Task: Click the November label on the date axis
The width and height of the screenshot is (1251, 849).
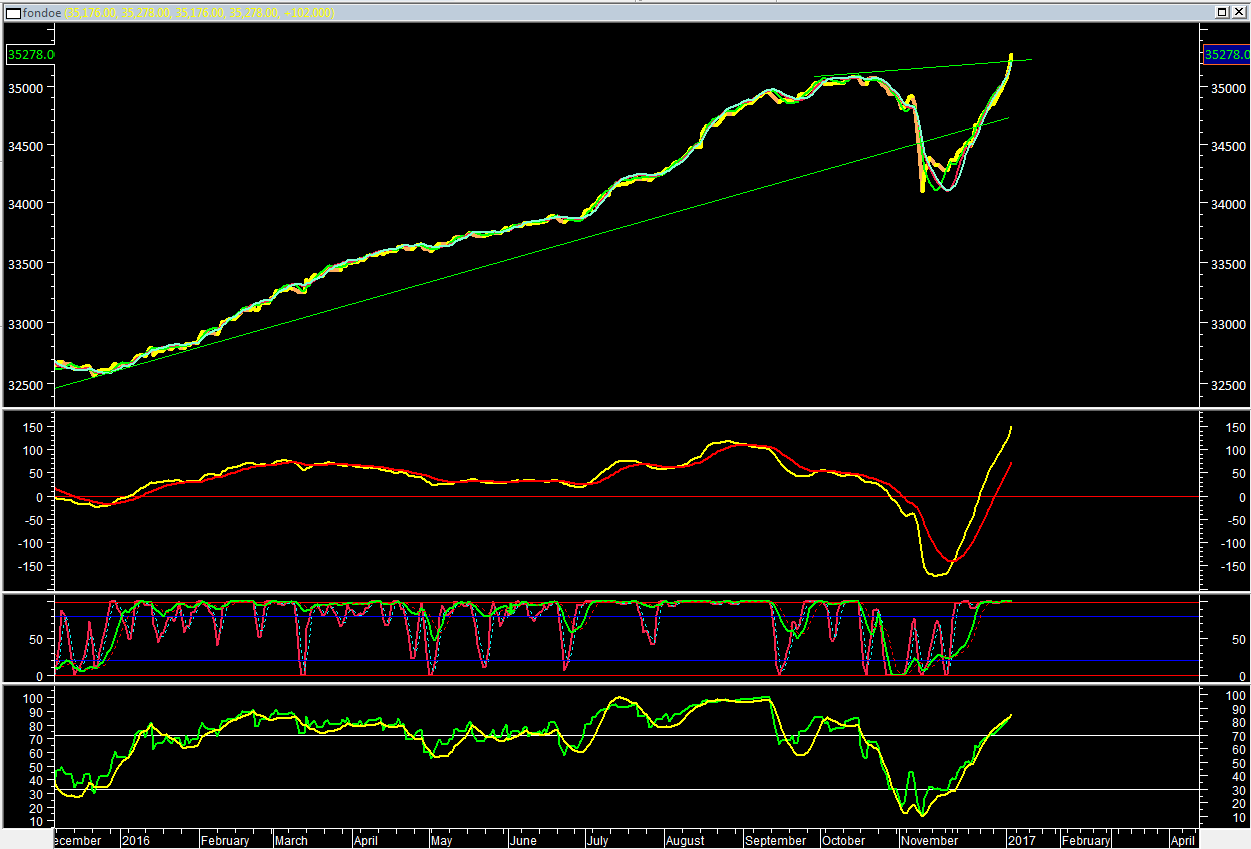Action: (x=930, y=841)
